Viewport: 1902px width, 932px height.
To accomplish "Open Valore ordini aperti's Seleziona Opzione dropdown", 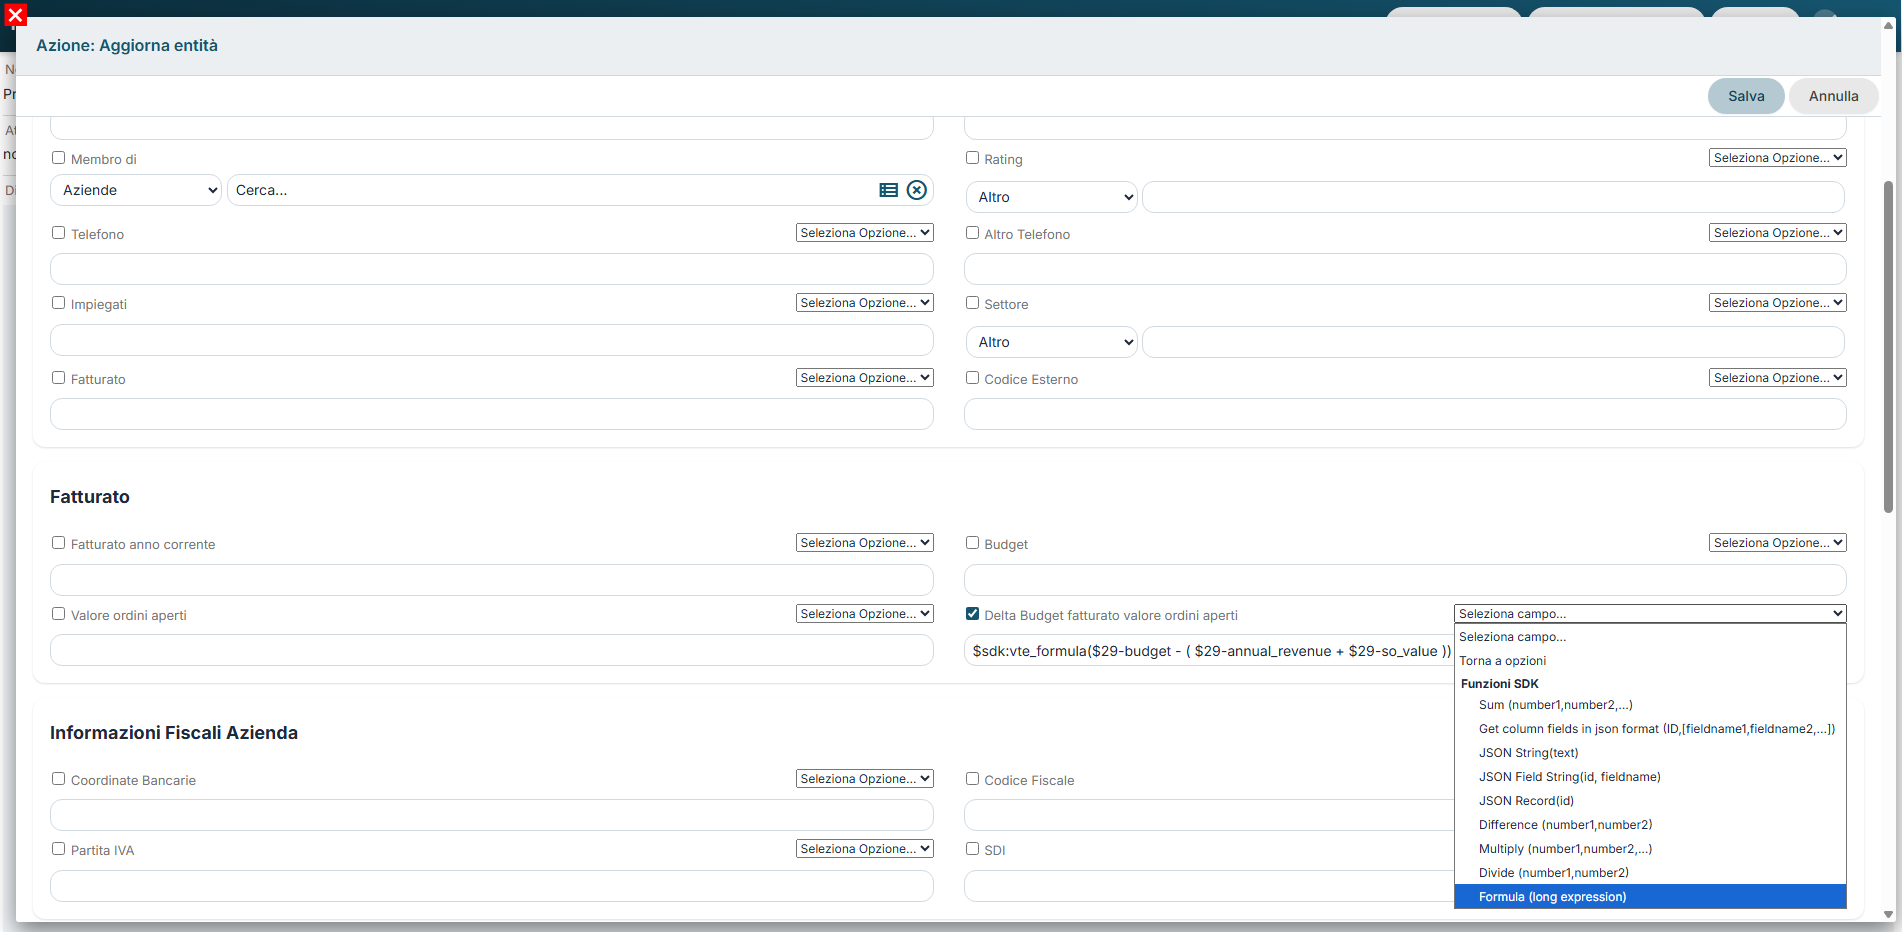I will (x=864, y=614).
